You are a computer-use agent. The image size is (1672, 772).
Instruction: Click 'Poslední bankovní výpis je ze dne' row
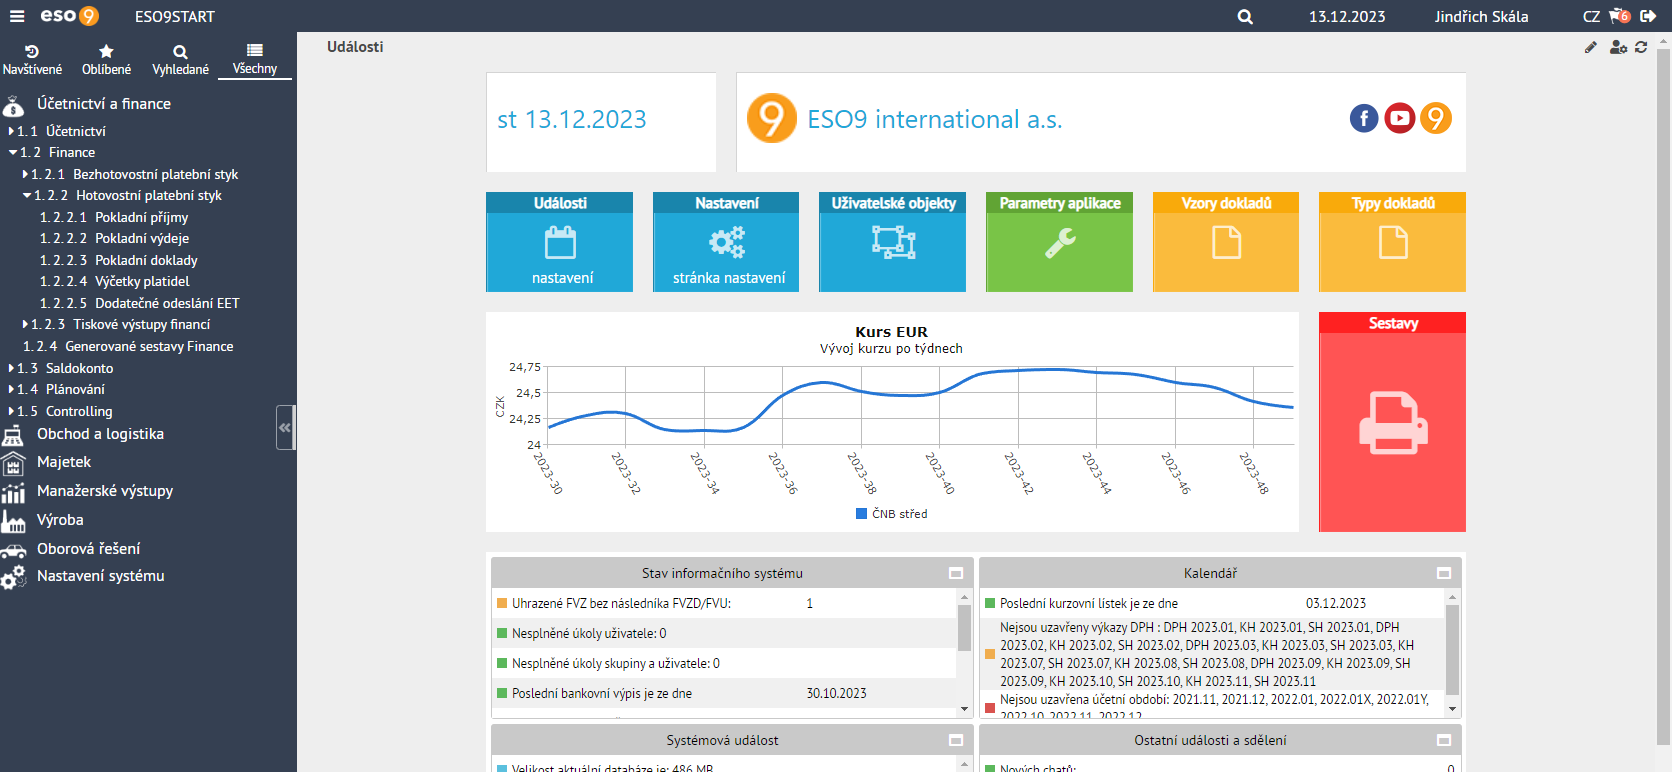pyautogui.click(x=726, y=693)
